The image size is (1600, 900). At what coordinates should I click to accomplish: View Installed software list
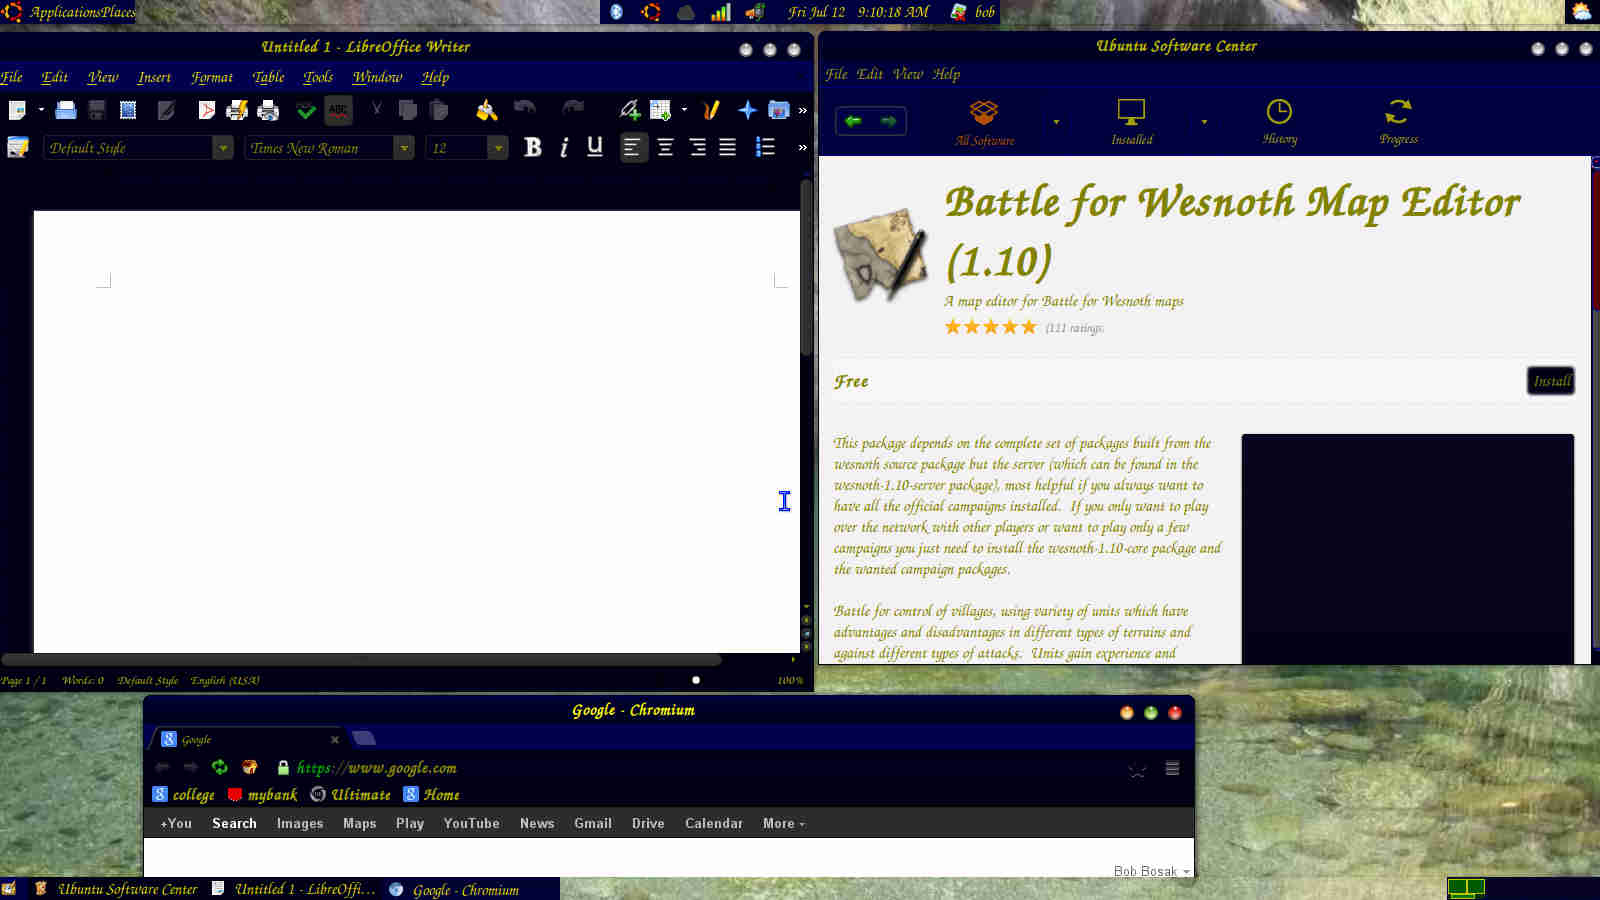1132,123
